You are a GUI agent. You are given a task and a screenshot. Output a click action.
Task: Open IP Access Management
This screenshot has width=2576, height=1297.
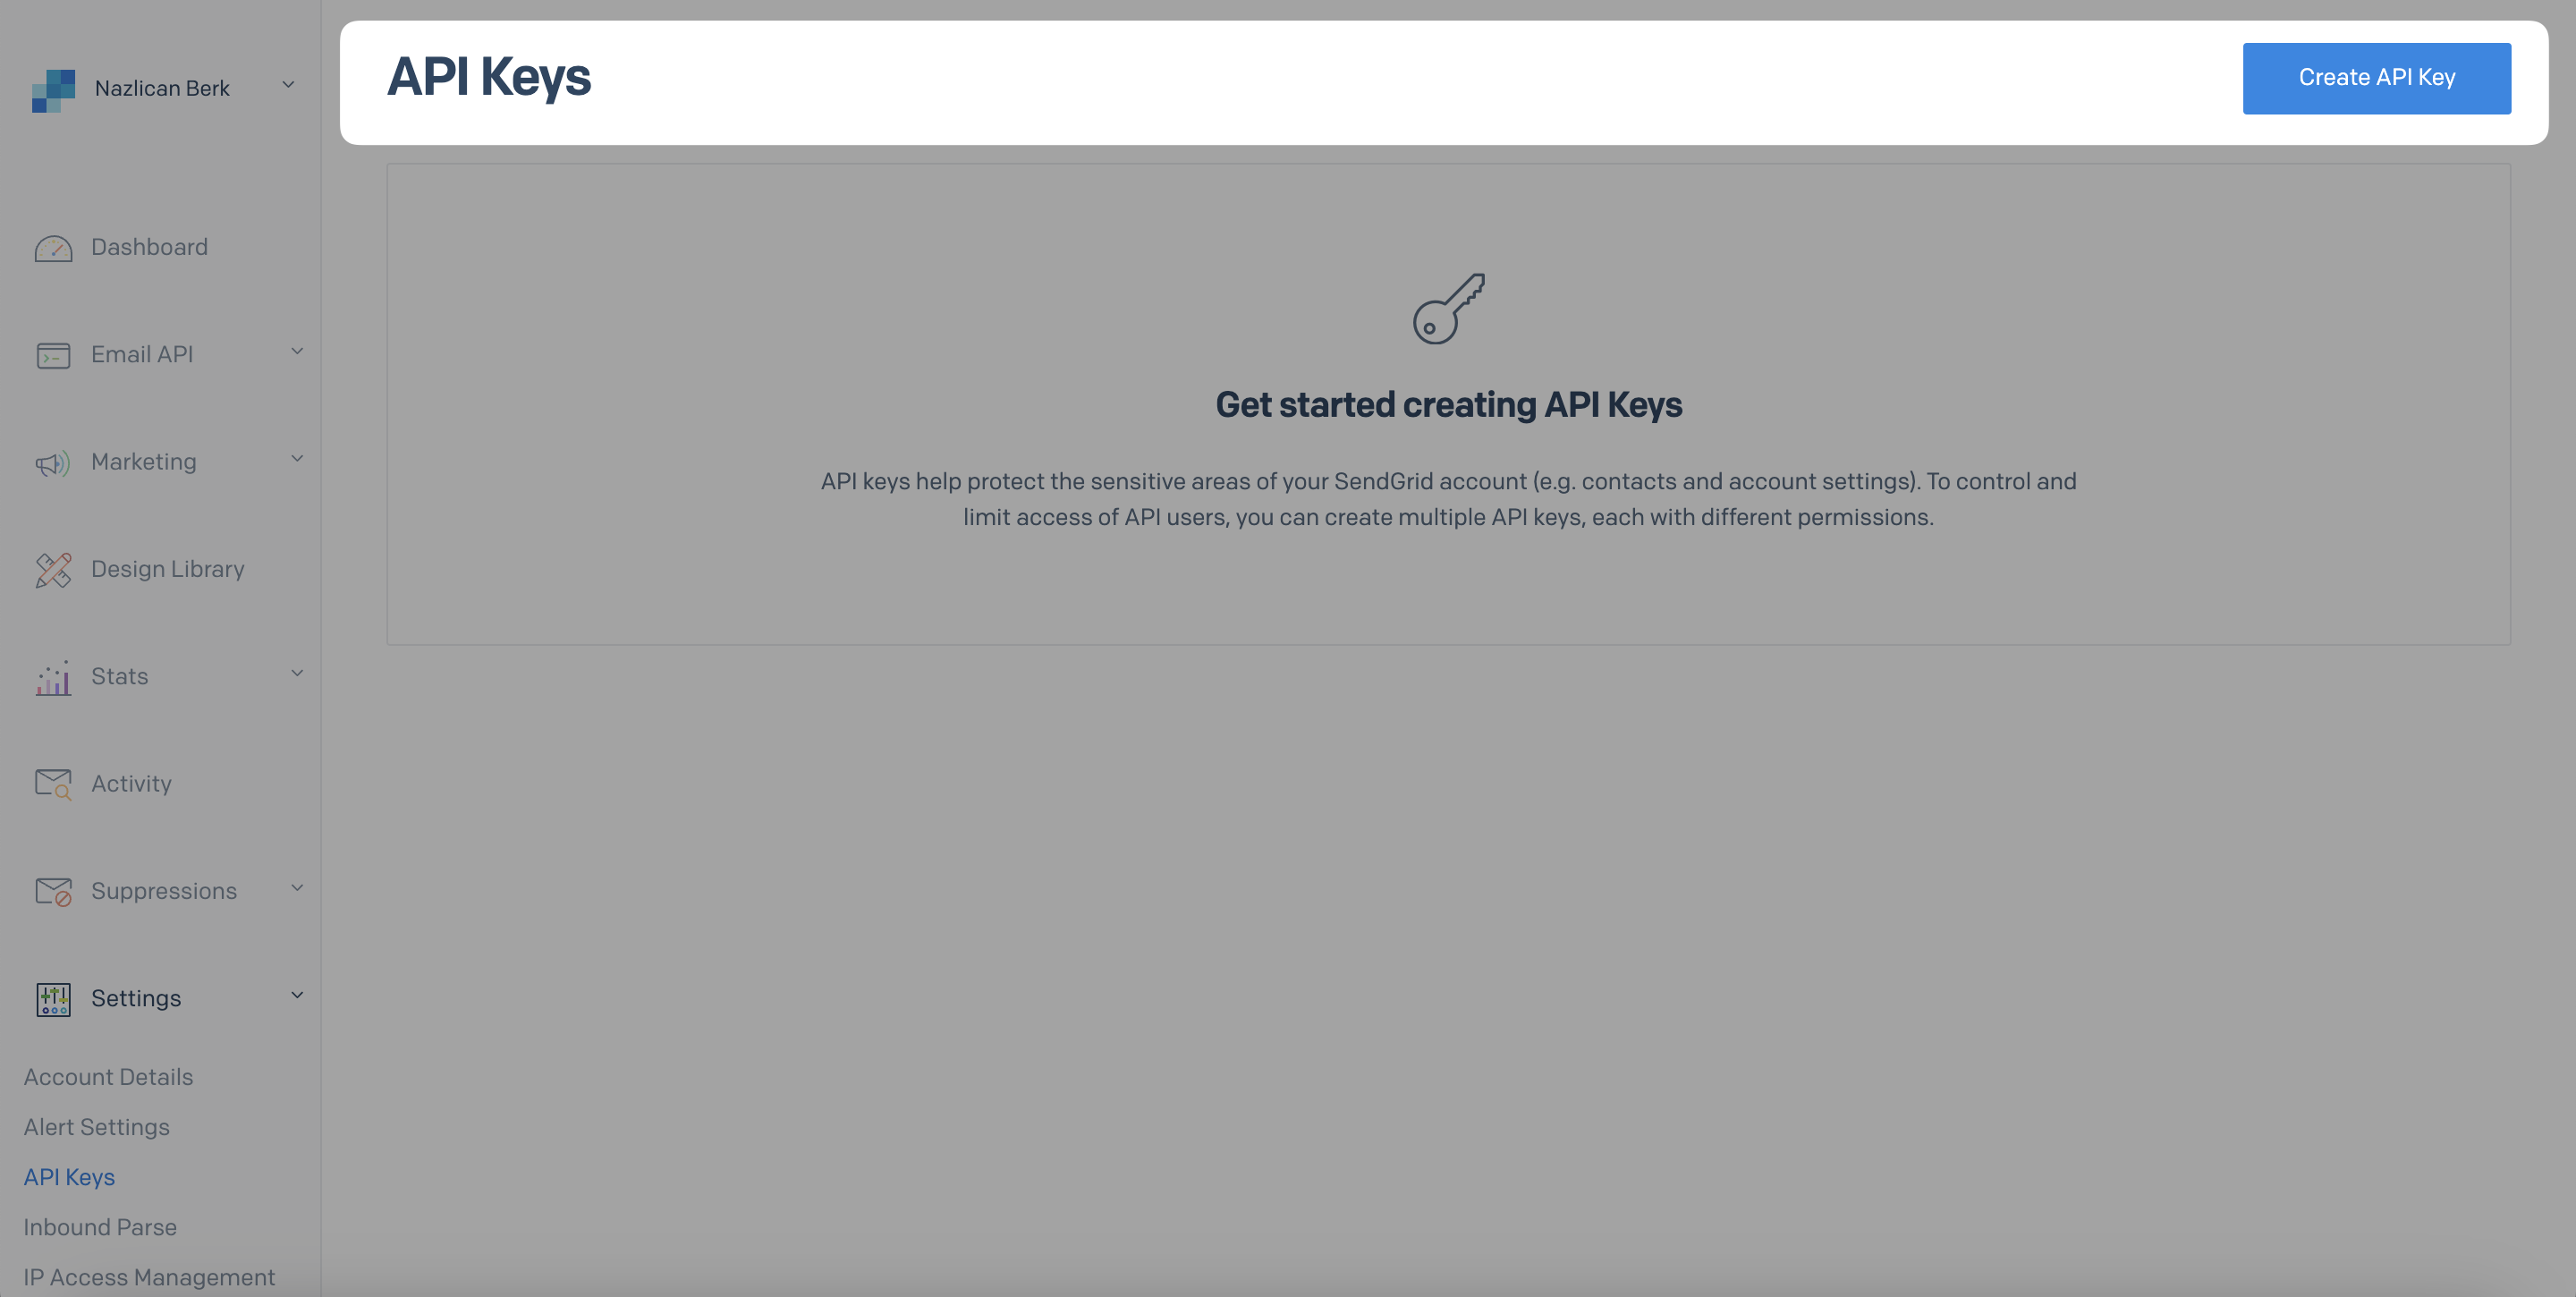tap(148, 1277)
